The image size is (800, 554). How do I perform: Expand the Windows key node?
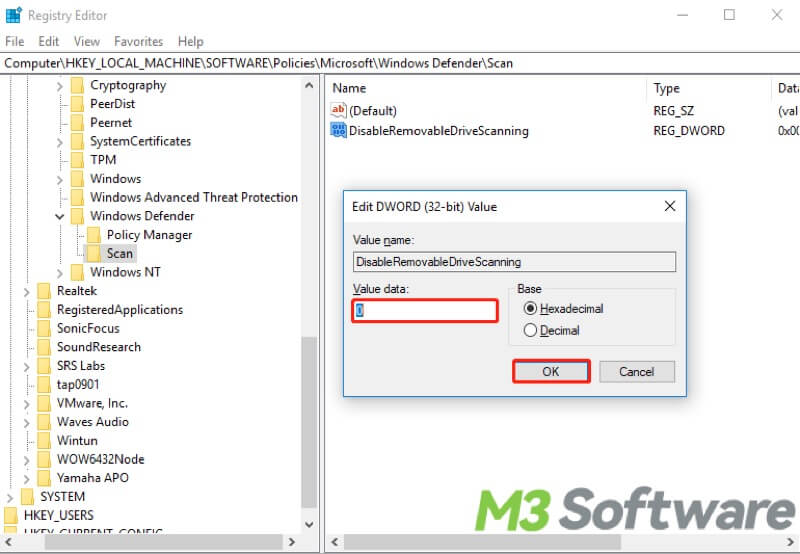(60, 180)
